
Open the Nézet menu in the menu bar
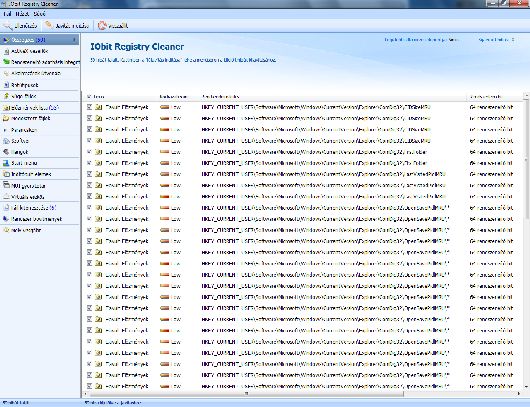pos(22,14)
